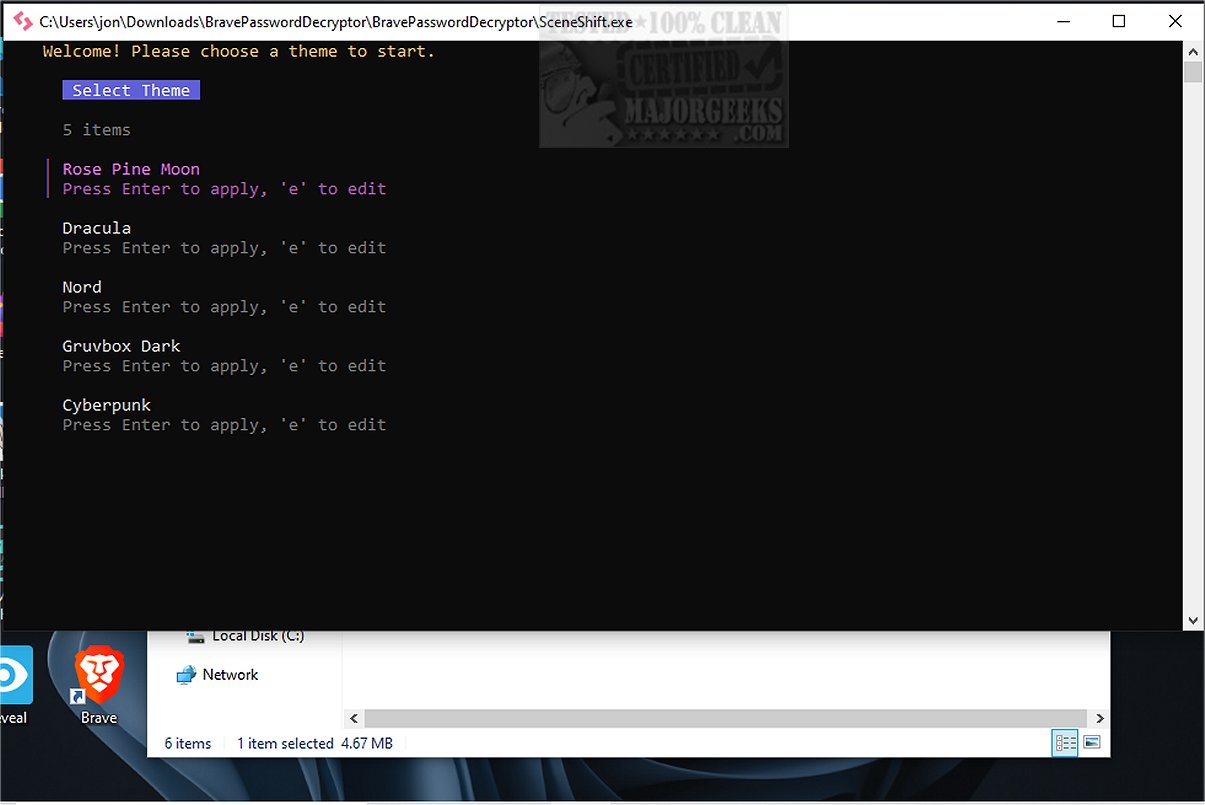Click the console vertical scrollbar thumb
1205x805 pixels.
point(1193,73)
